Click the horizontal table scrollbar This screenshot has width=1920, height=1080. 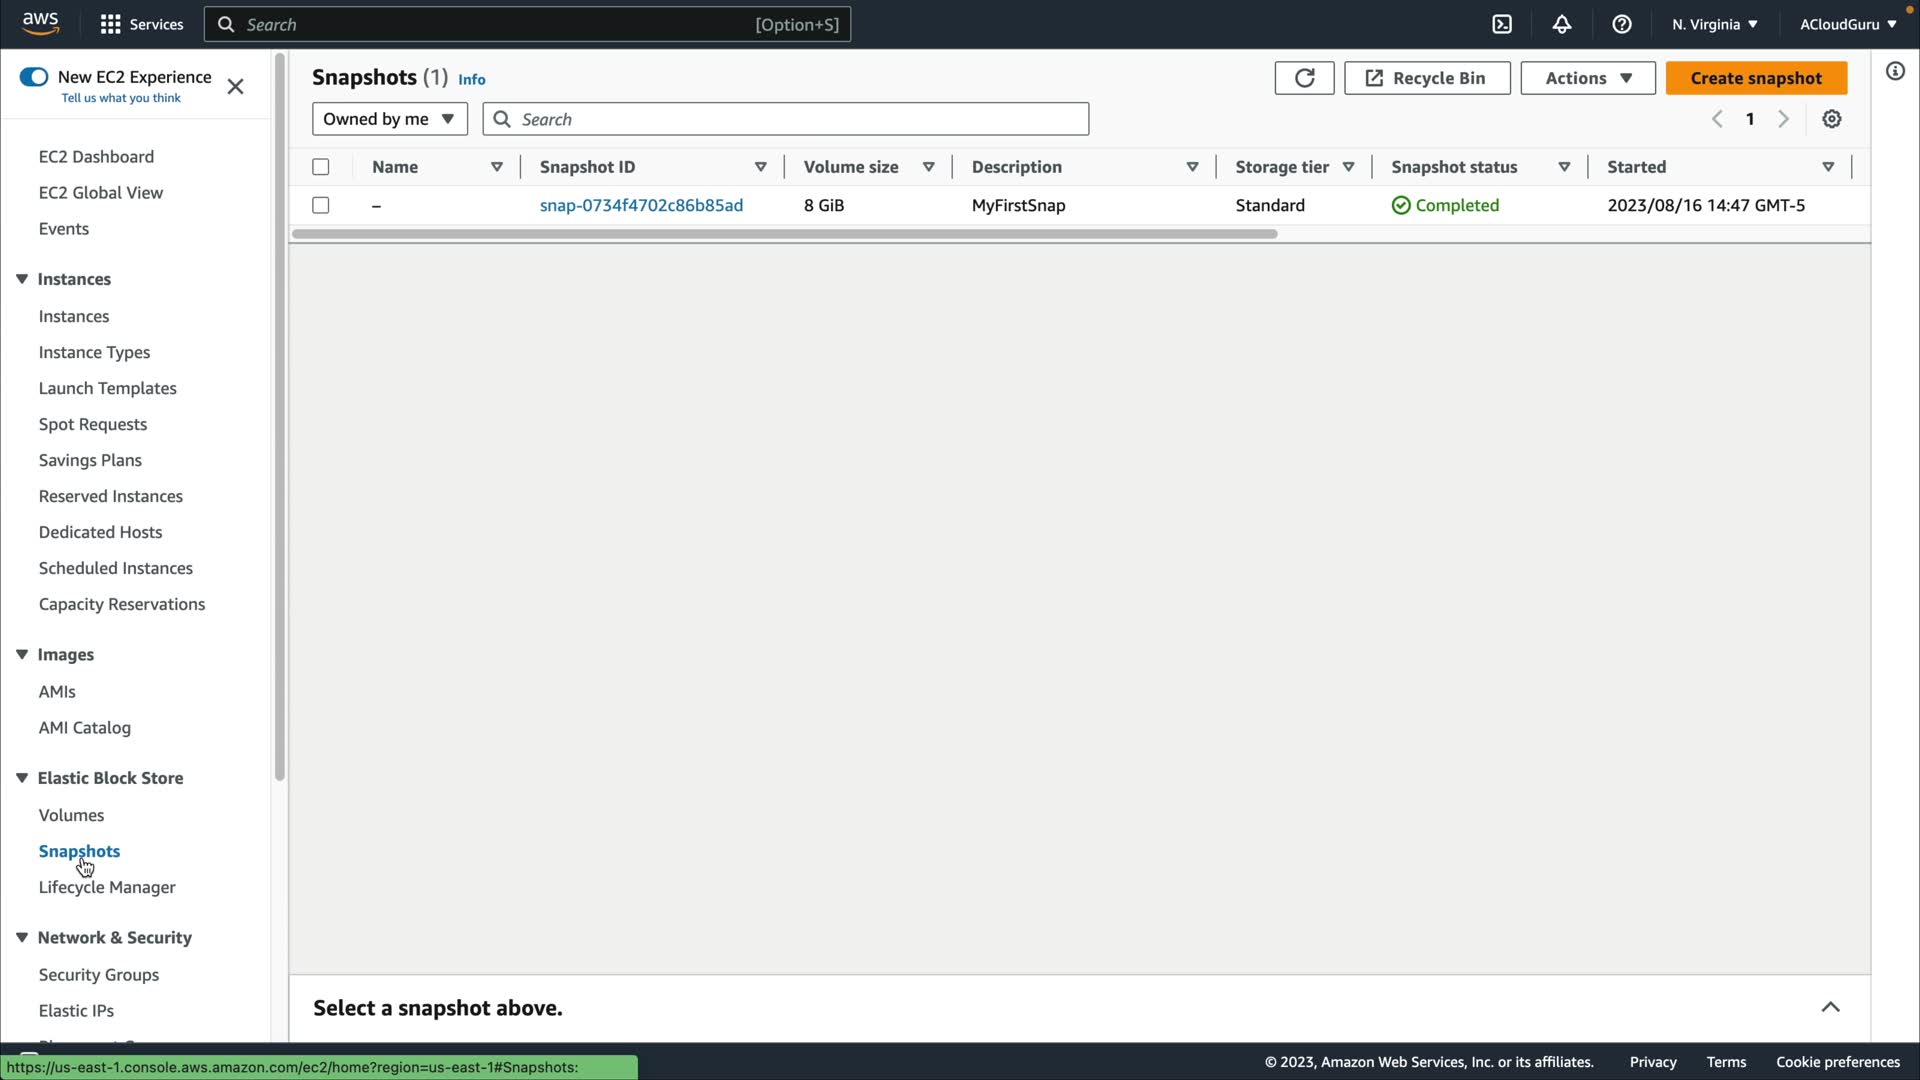pyautogui.click(x=784, y=234)
